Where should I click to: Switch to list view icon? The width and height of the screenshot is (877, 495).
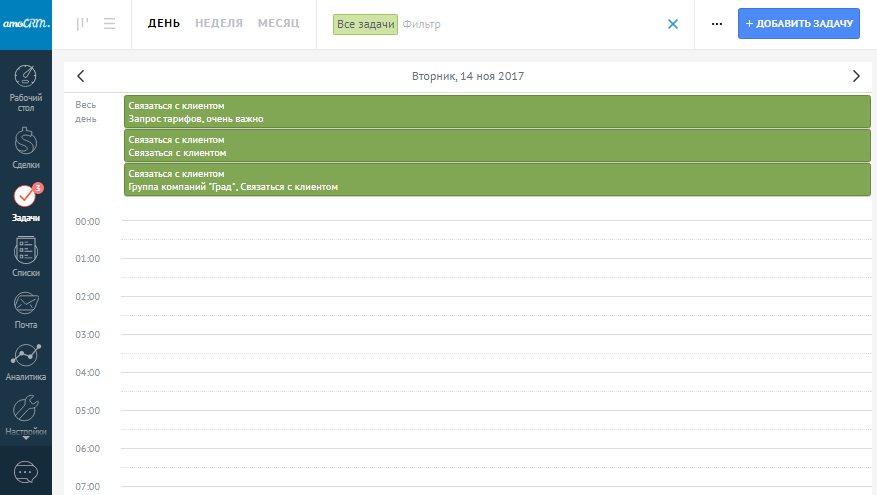pyautogui.click(x=109, y=24)
